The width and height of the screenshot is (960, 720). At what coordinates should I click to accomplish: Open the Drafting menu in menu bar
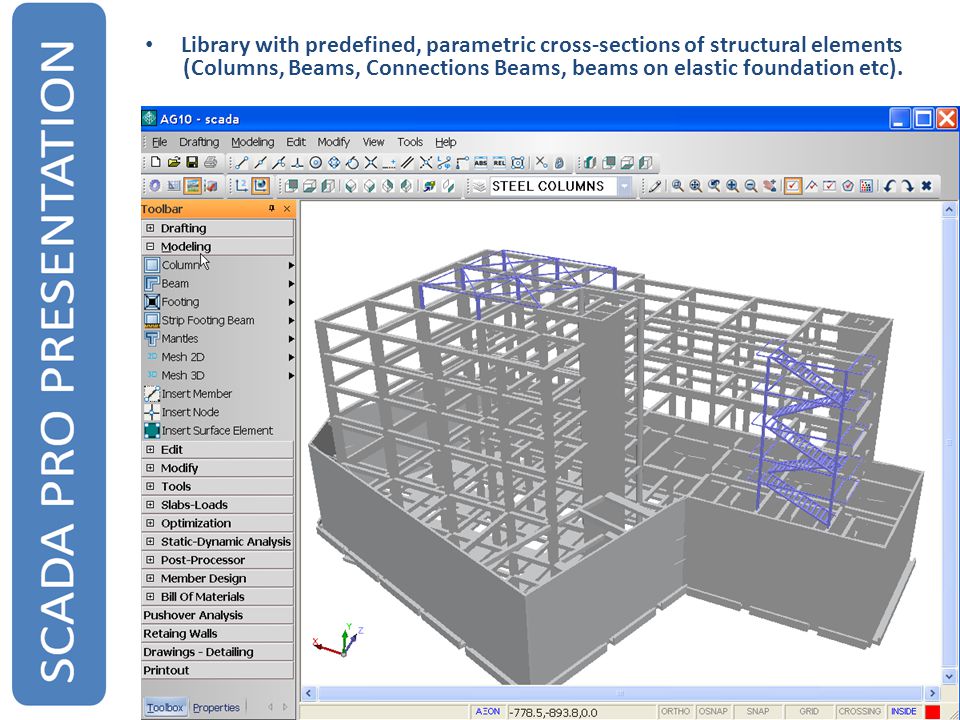click(199, 142)
